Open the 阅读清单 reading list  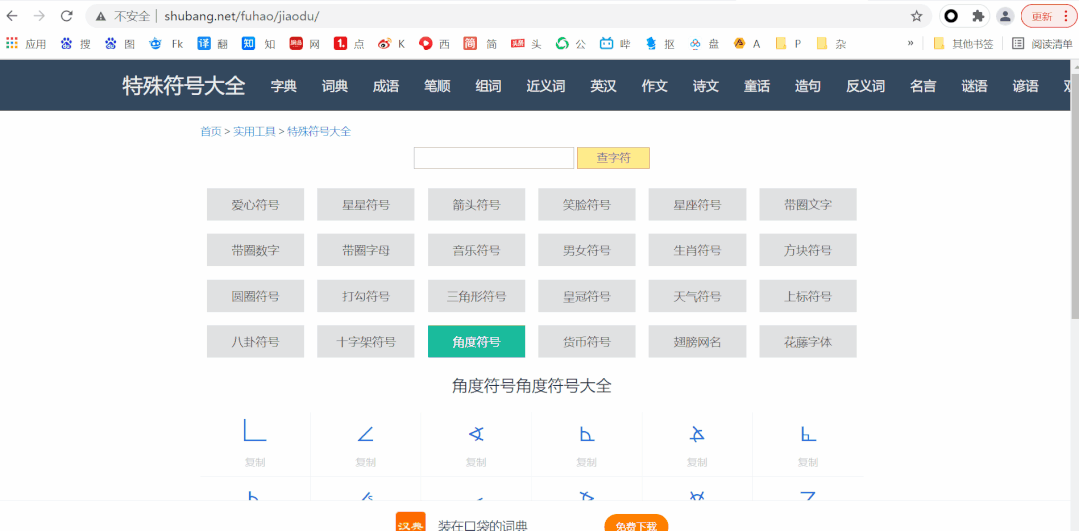pos(1042,44)
